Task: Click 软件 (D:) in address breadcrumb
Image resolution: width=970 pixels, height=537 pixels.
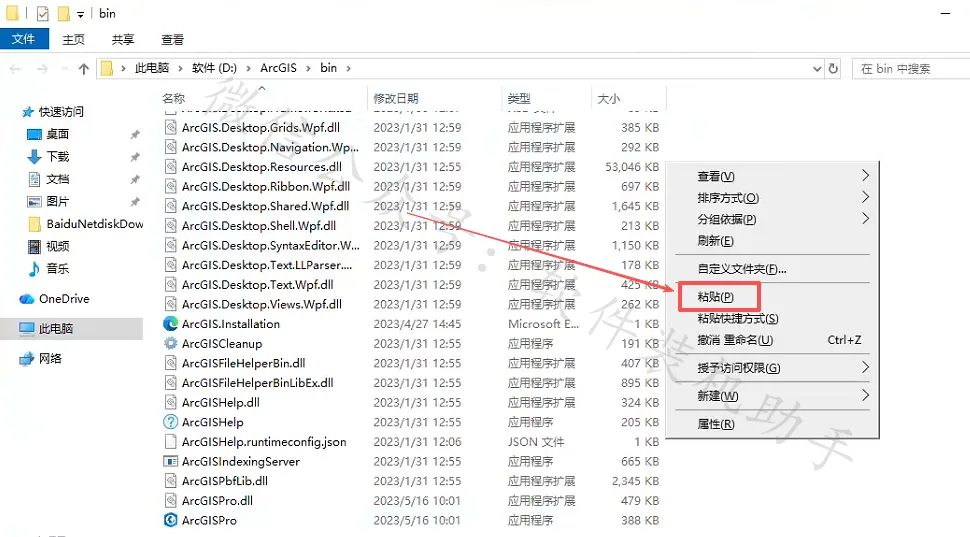Action: click(214, 68)
